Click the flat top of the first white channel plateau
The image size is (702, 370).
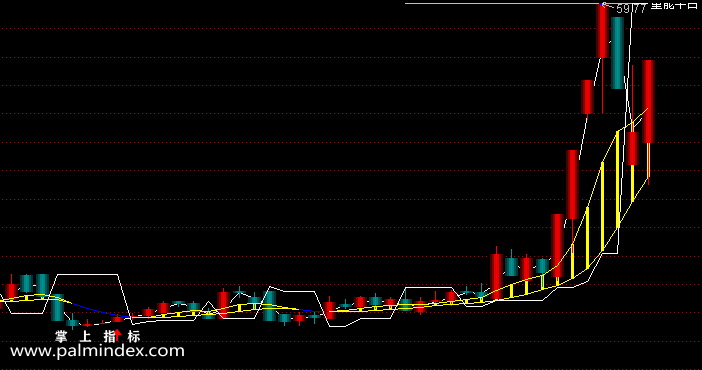(x=87, y=274)
